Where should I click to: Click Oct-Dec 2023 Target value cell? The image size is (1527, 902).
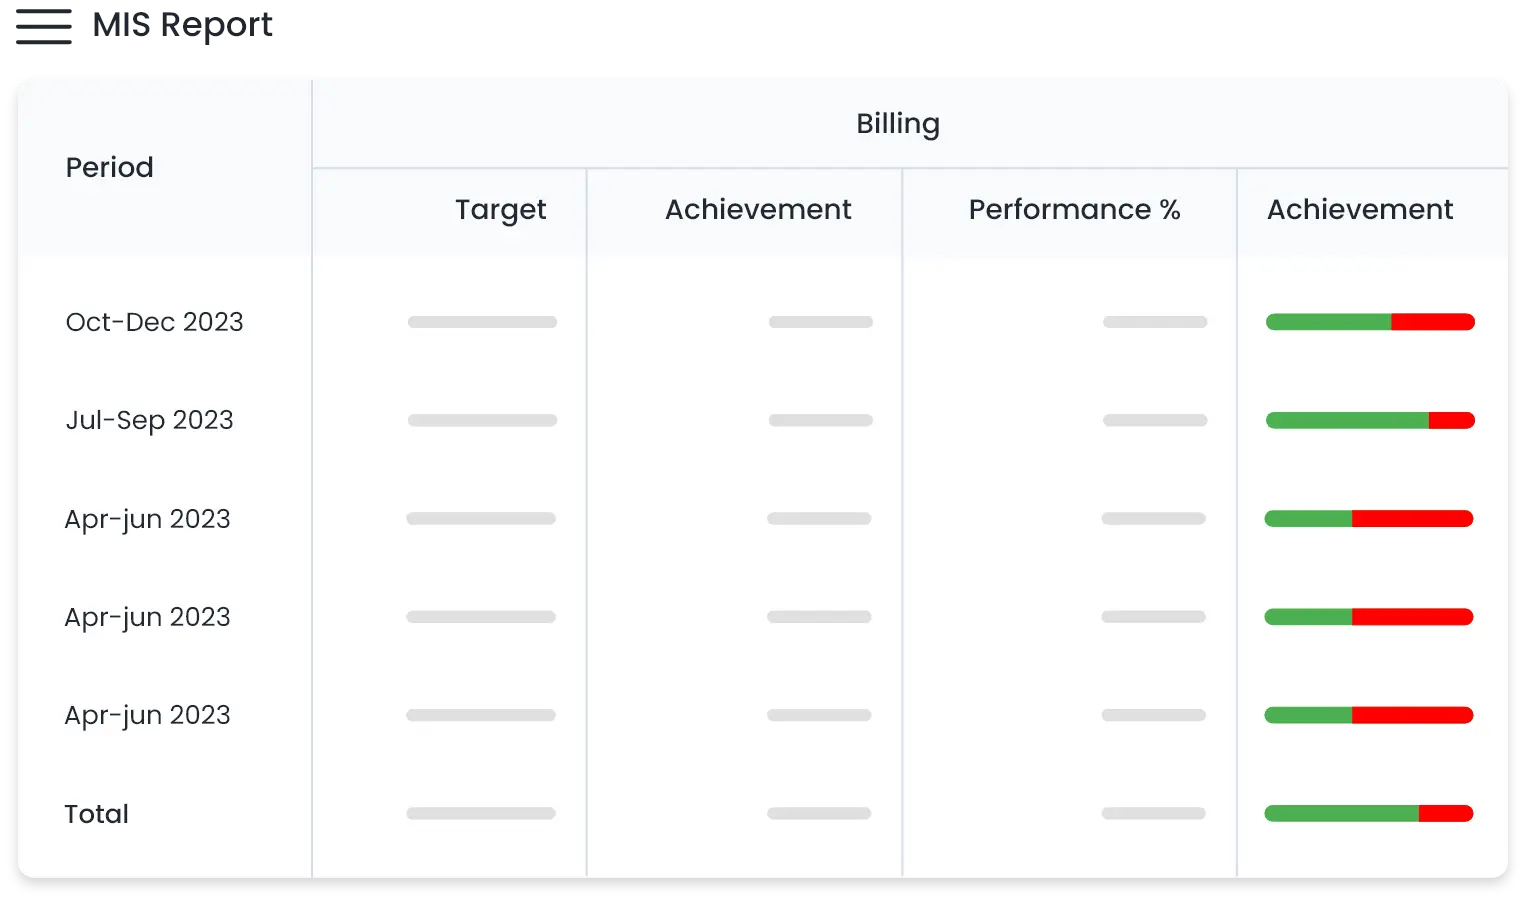point(482,322)
